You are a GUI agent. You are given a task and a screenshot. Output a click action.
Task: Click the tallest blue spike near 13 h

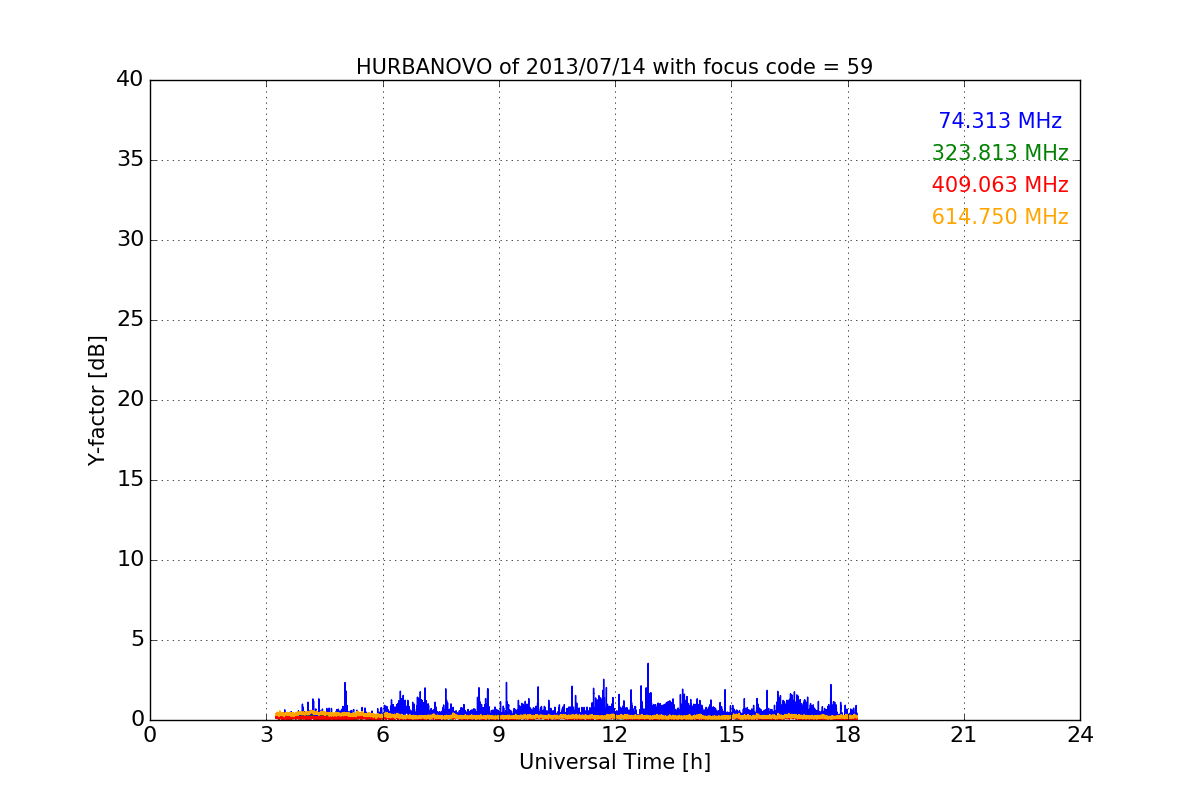coord(647,688)
